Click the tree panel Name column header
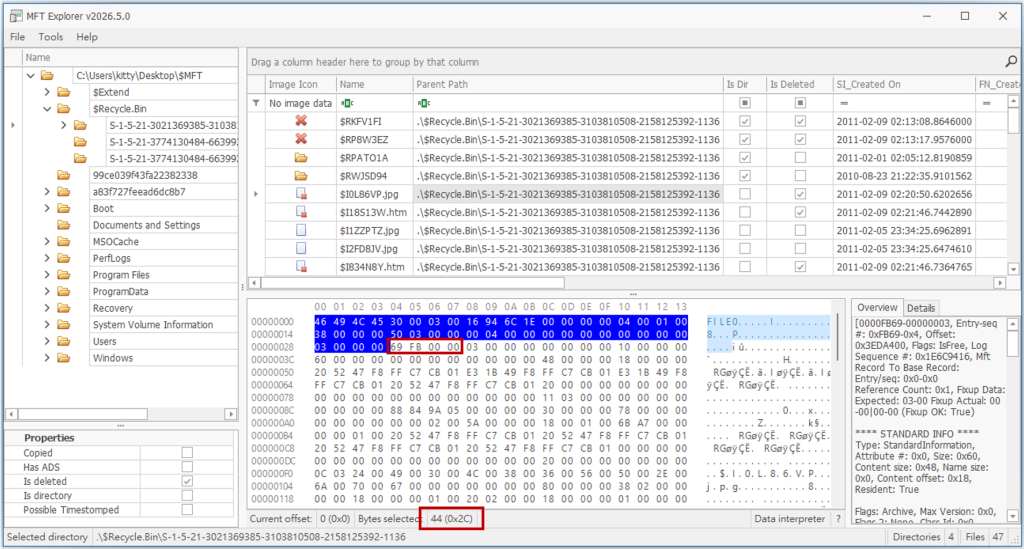Screen dimensions: 1024x549 point(130,57)
